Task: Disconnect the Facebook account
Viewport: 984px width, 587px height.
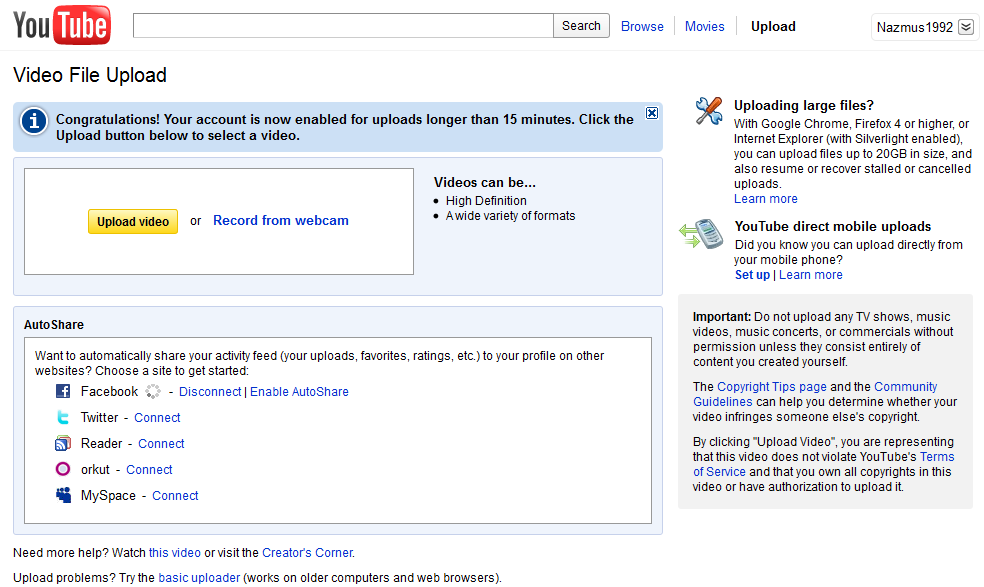Action: coord(210,392)
